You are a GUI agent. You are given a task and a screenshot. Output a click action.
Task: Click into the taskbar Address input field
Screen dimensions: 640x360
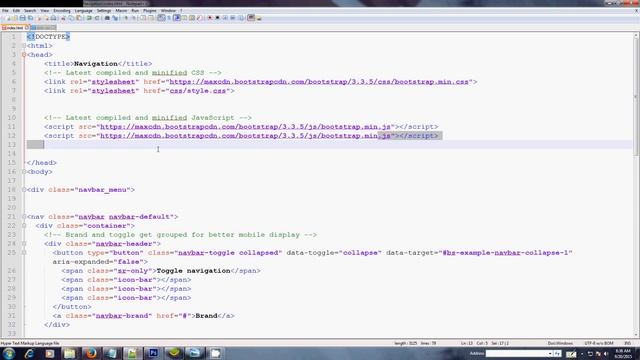coord(516,353)
